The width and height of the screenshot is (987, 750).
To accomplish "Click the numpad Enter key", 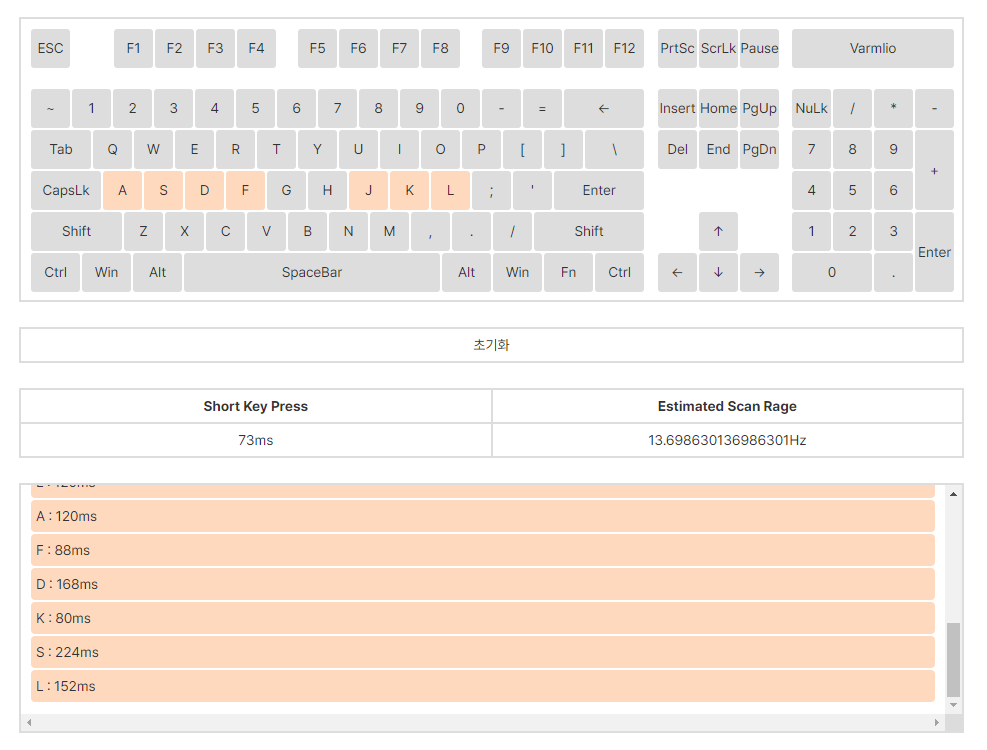I will click(x=934, y=252).
